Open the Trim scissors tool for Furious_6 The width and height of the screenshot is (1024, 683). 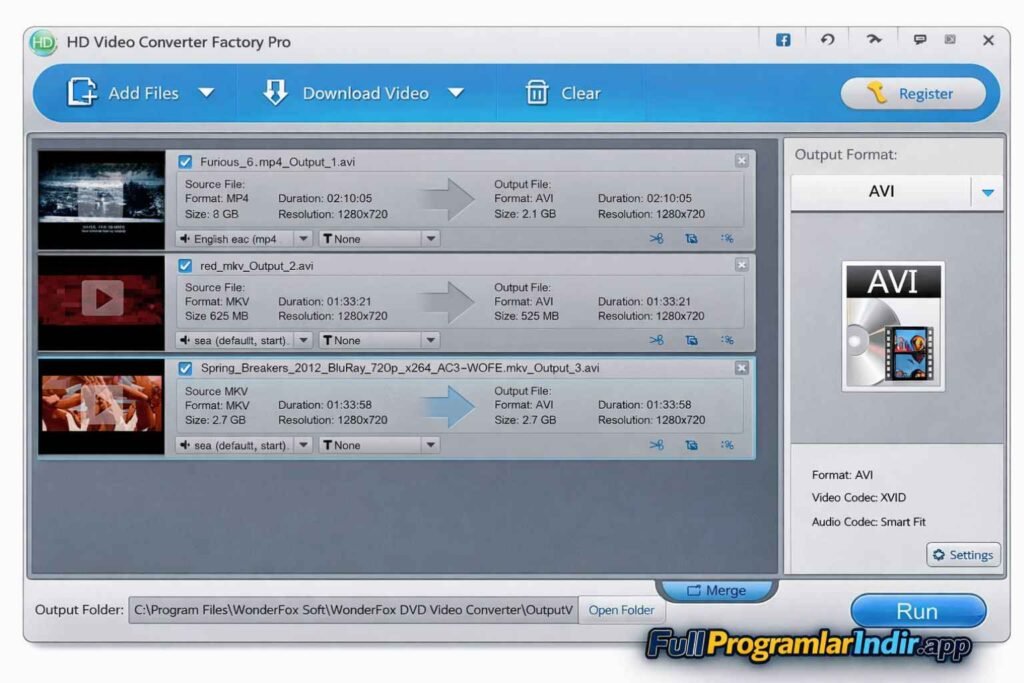[x=658, y=238]
